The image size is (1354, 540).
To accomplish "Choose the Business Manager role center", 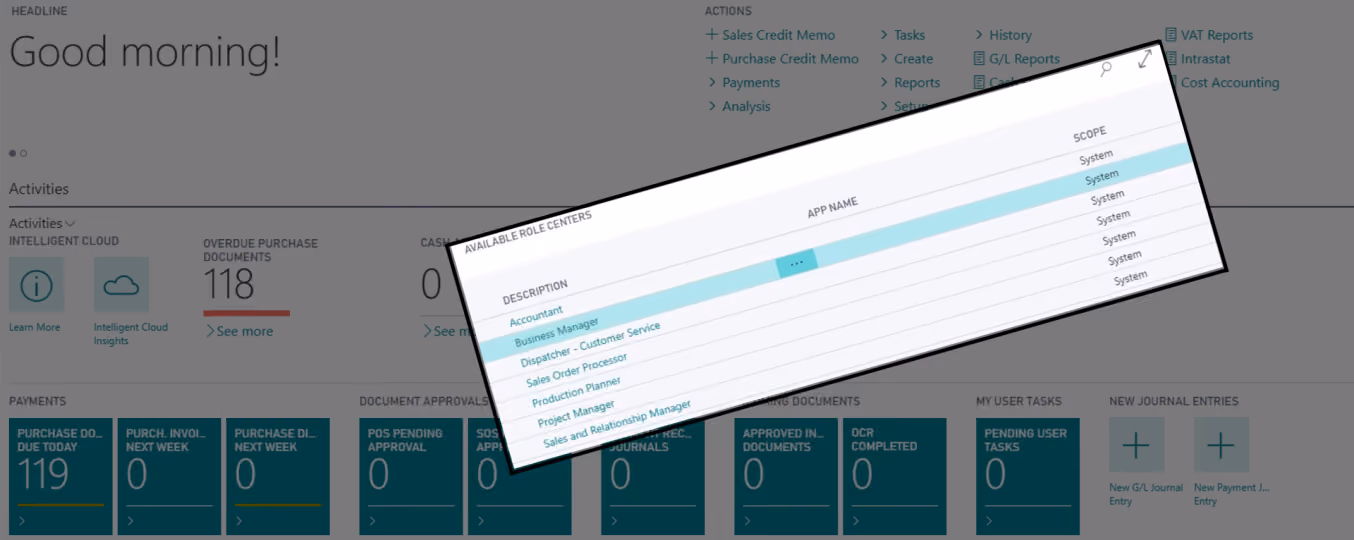I will click(x=557, y=333).
